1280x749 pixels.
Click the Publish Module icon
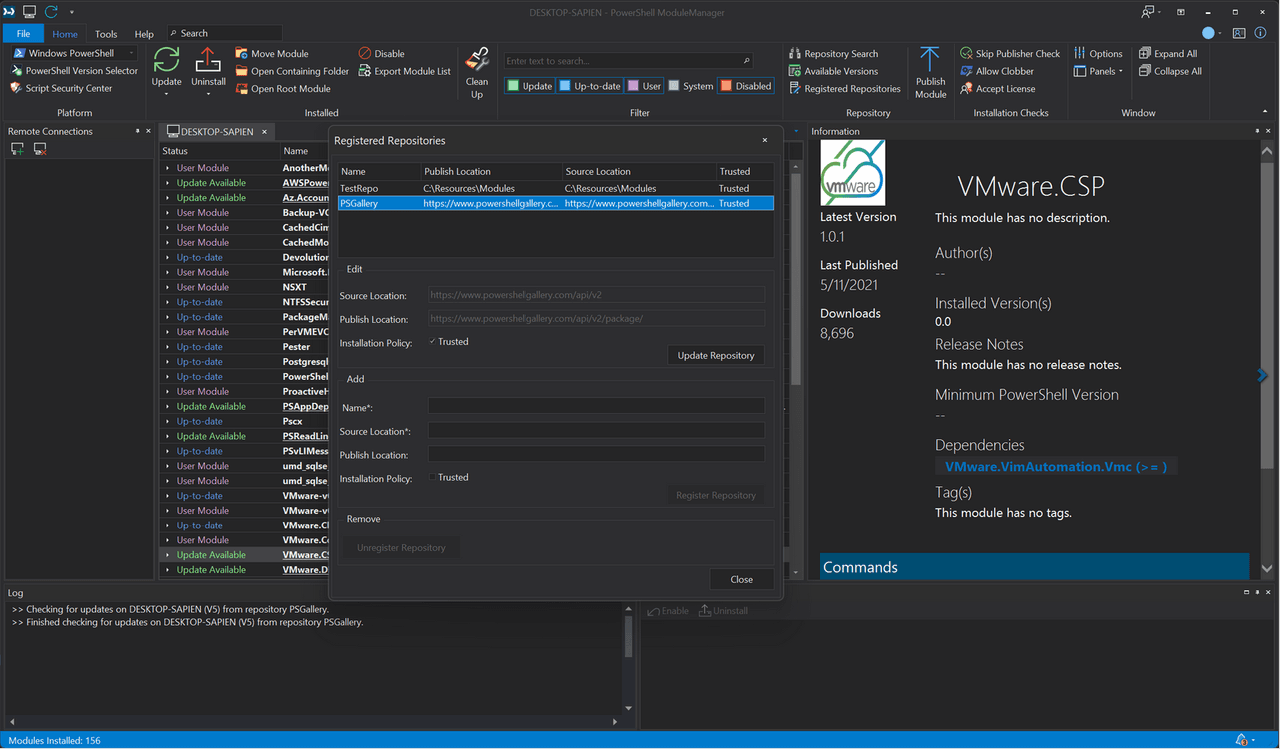(930, 60)
